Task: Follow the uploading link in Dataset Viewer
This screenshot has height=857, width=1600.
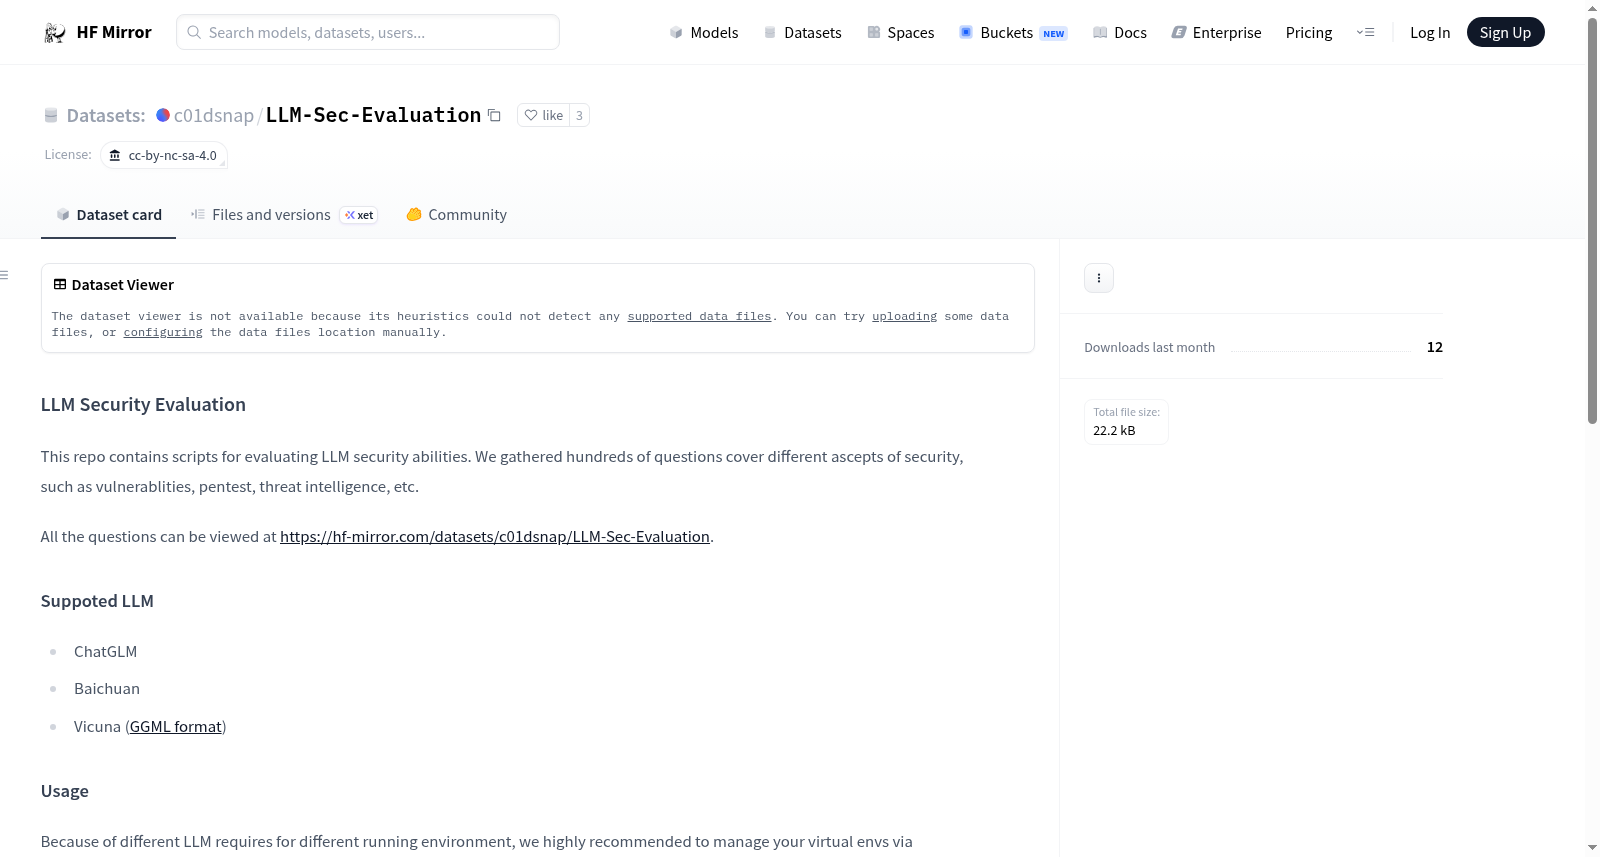Action: [904, 316]
